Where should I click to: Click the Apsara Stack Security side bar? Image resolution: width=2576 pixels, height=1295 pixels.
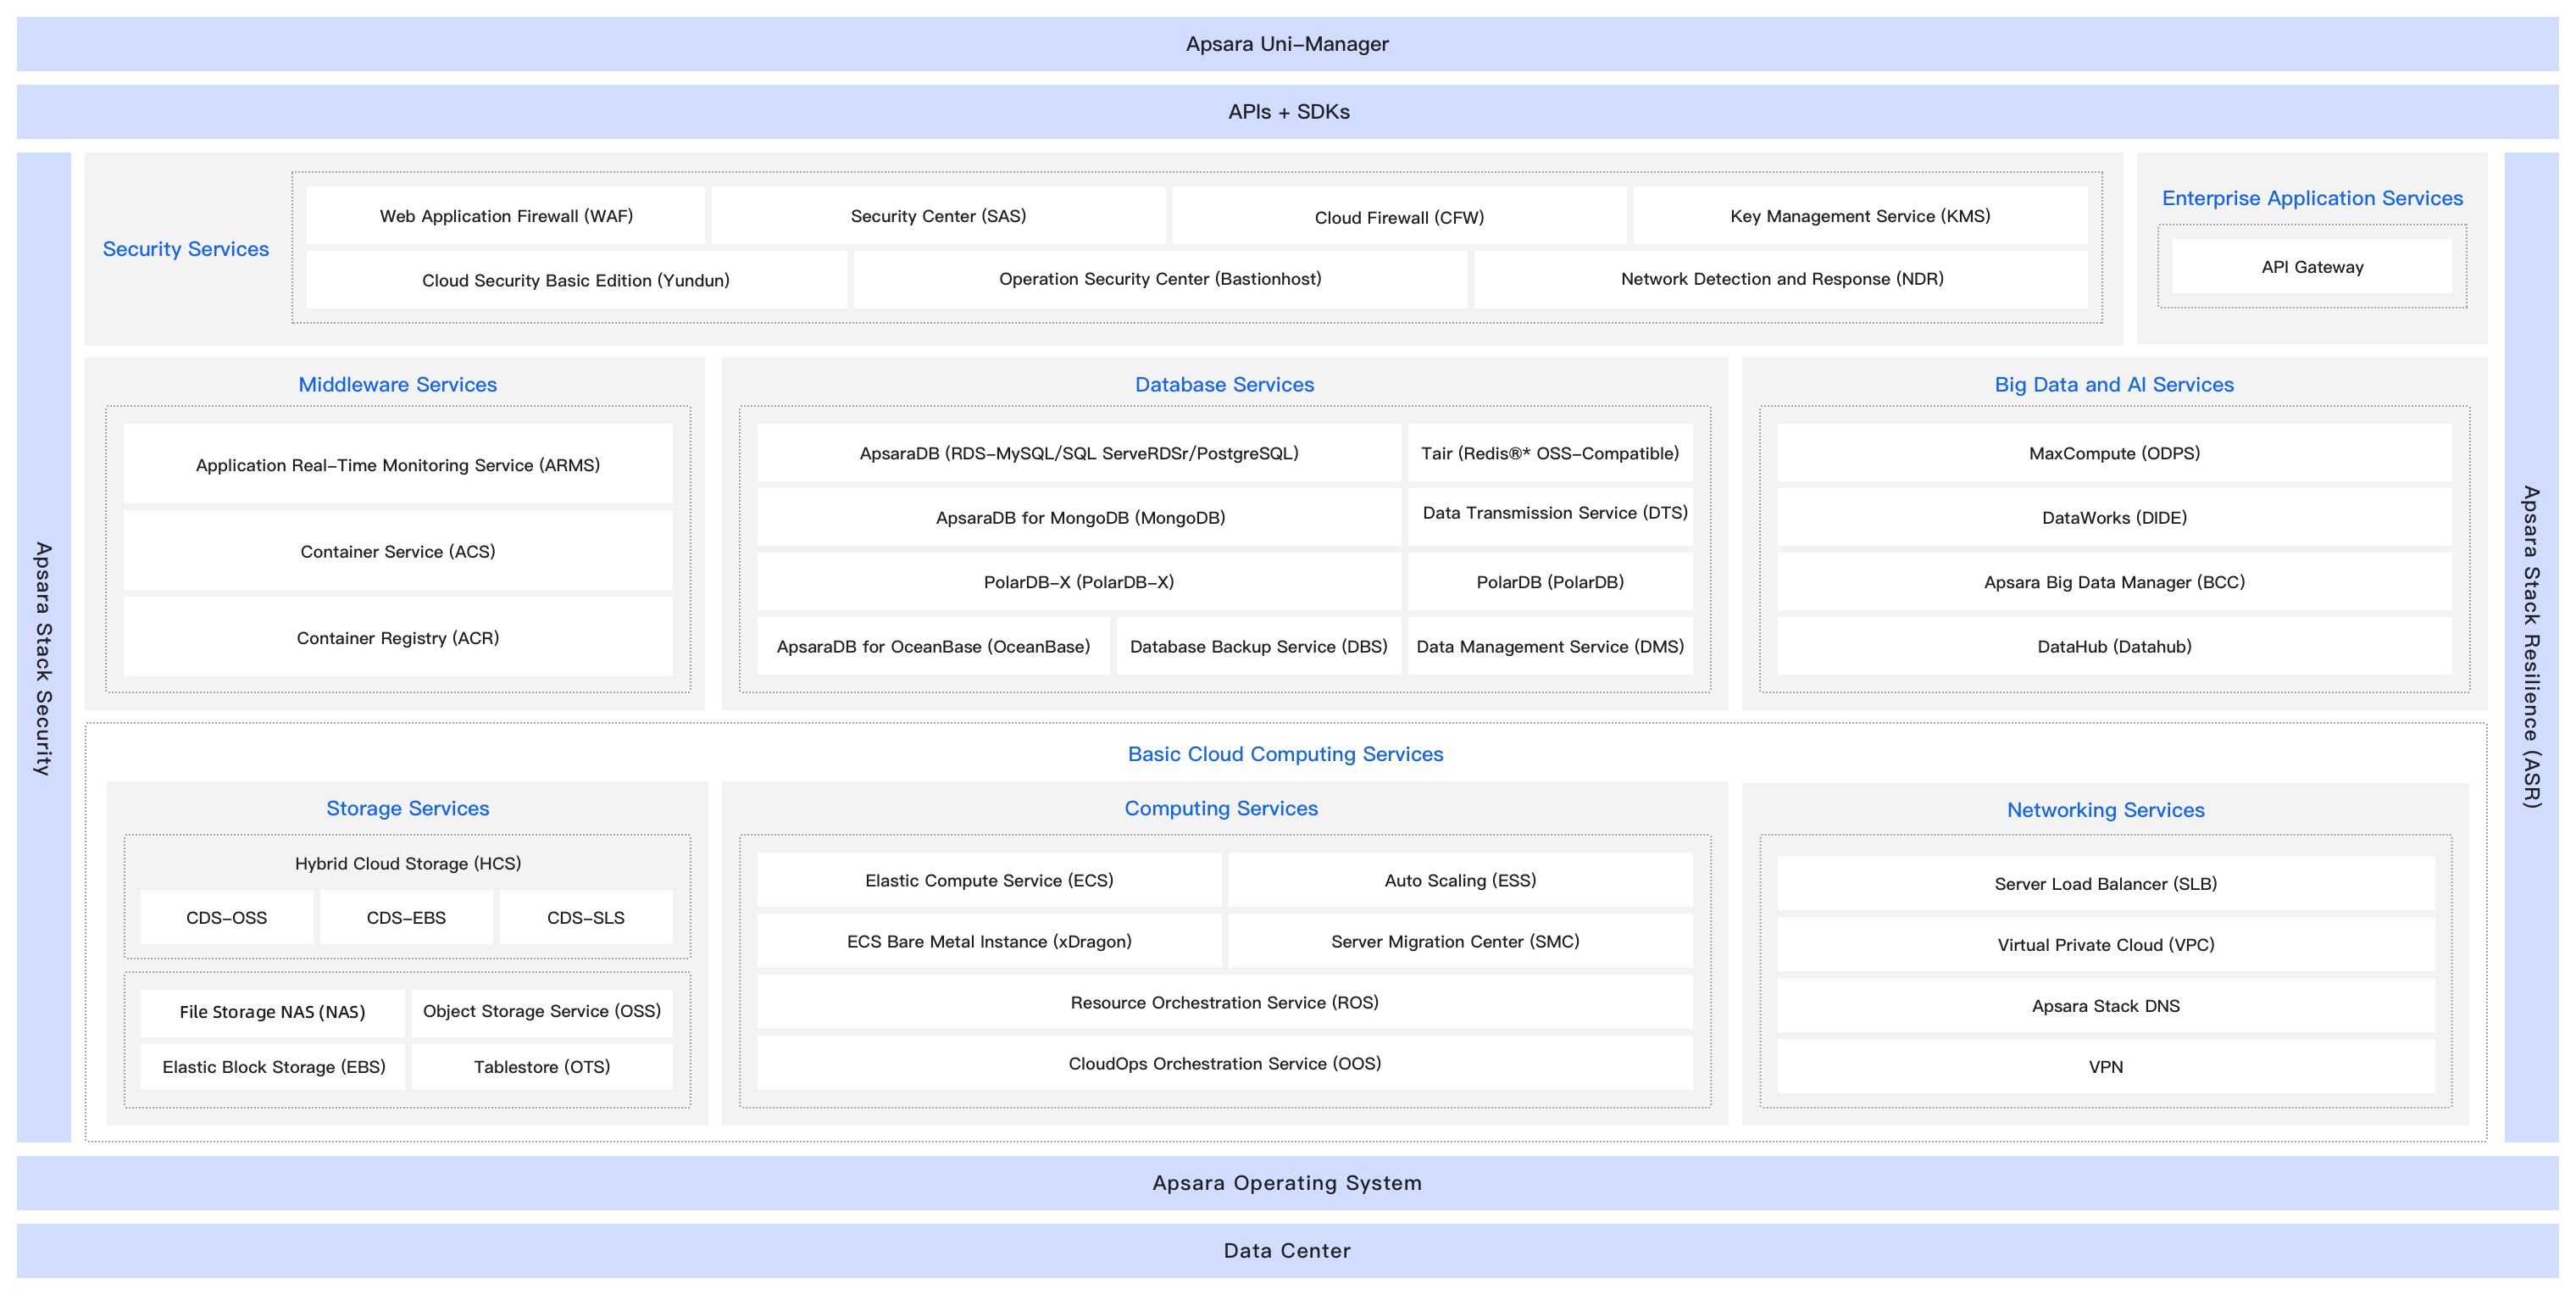tap(43, 647)
